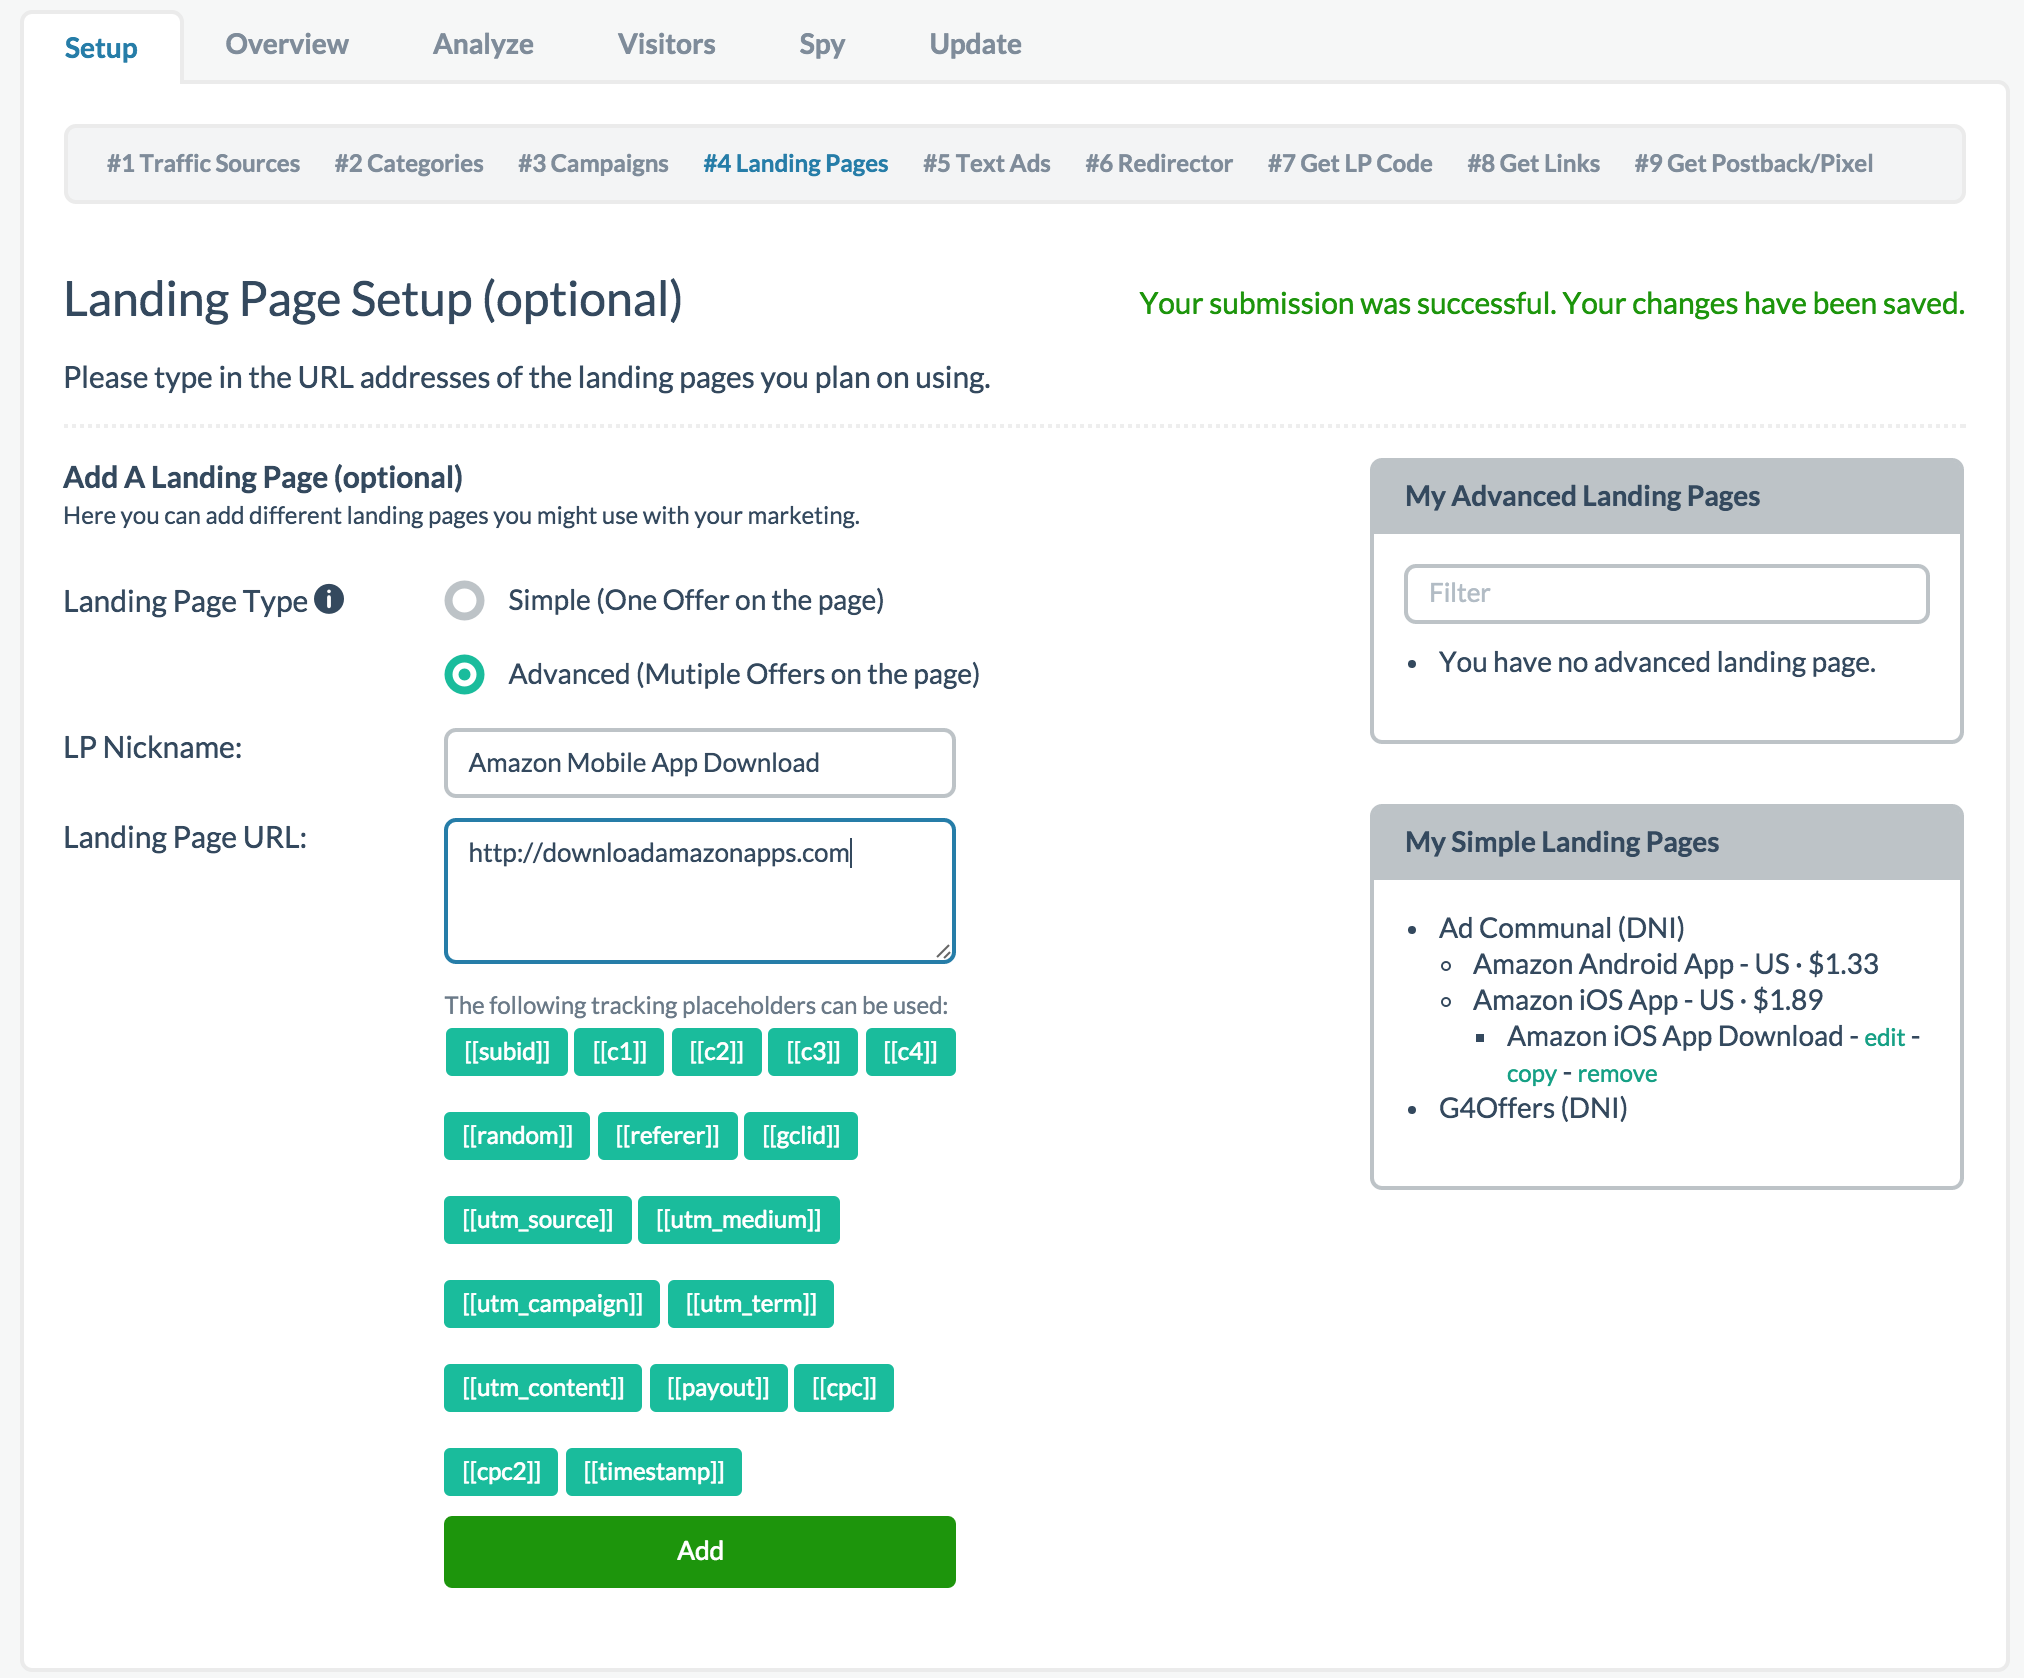Image resolution: width=2024 pixels, height=1678 pixels.
Task: Switch to the Overview tab
Action: click(287, 44)
